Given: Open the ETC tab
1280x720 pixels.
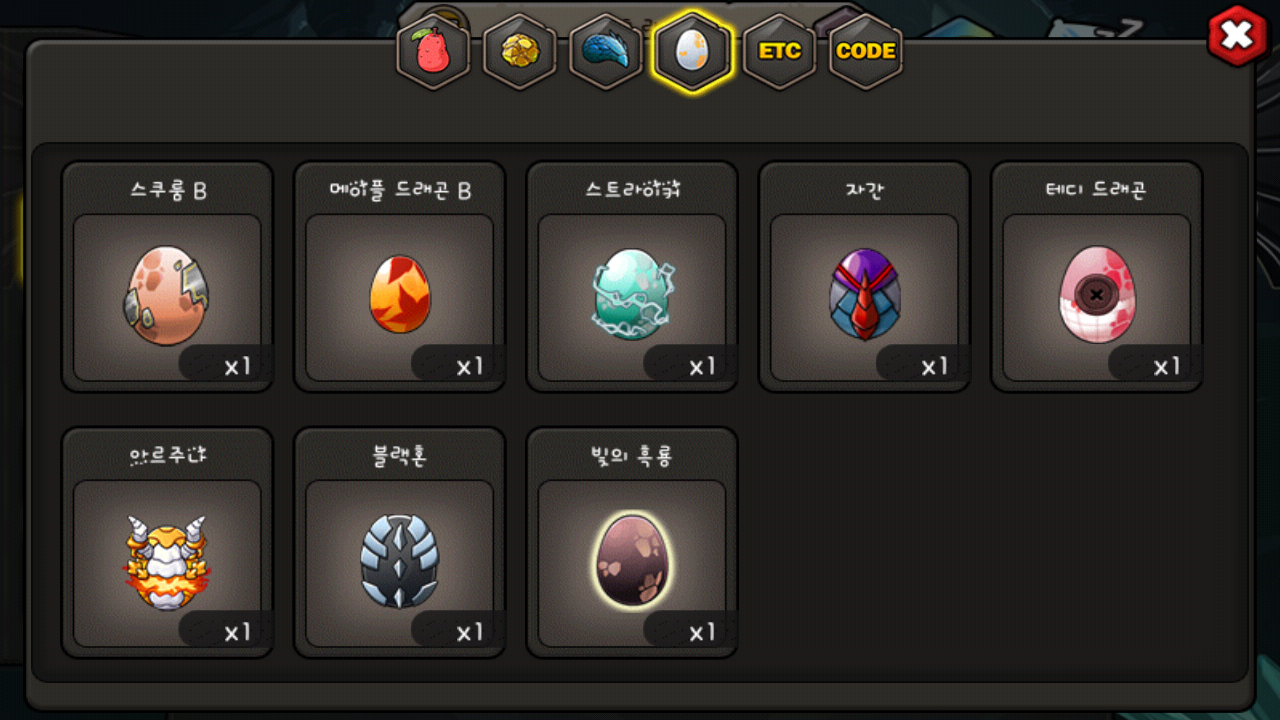Looking at the screenshot, I should 779,51.
